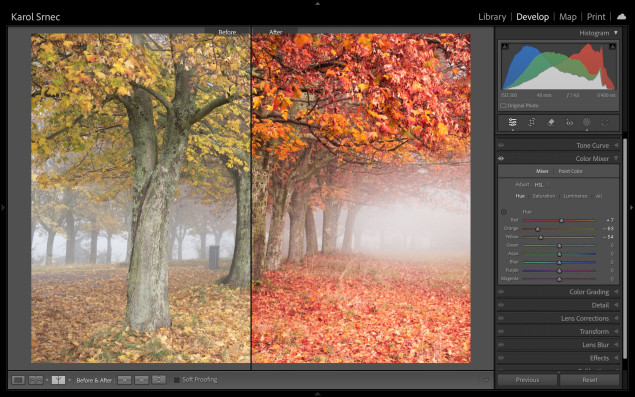Toggle Color Mixer panel visibility eye
The height and width of the screenshot is (397, 635).
501,158
